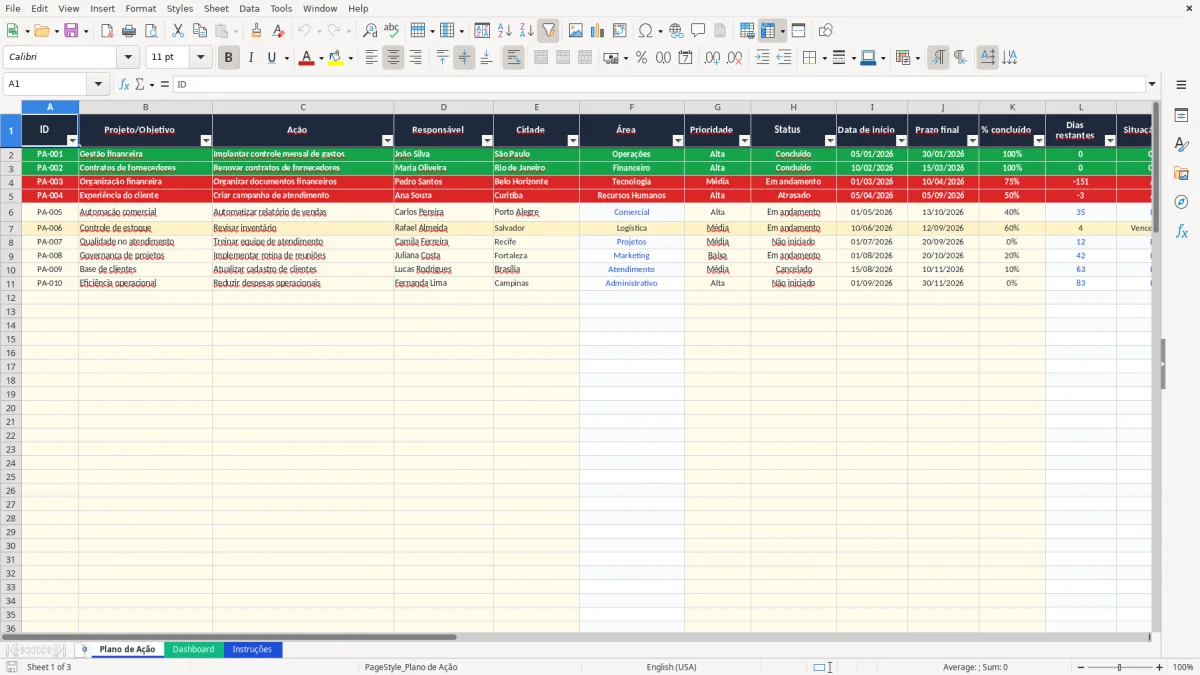This screenshot has width=1200, height=675.
Task: Toggle Underline formatting
Action: click(271, 58)
